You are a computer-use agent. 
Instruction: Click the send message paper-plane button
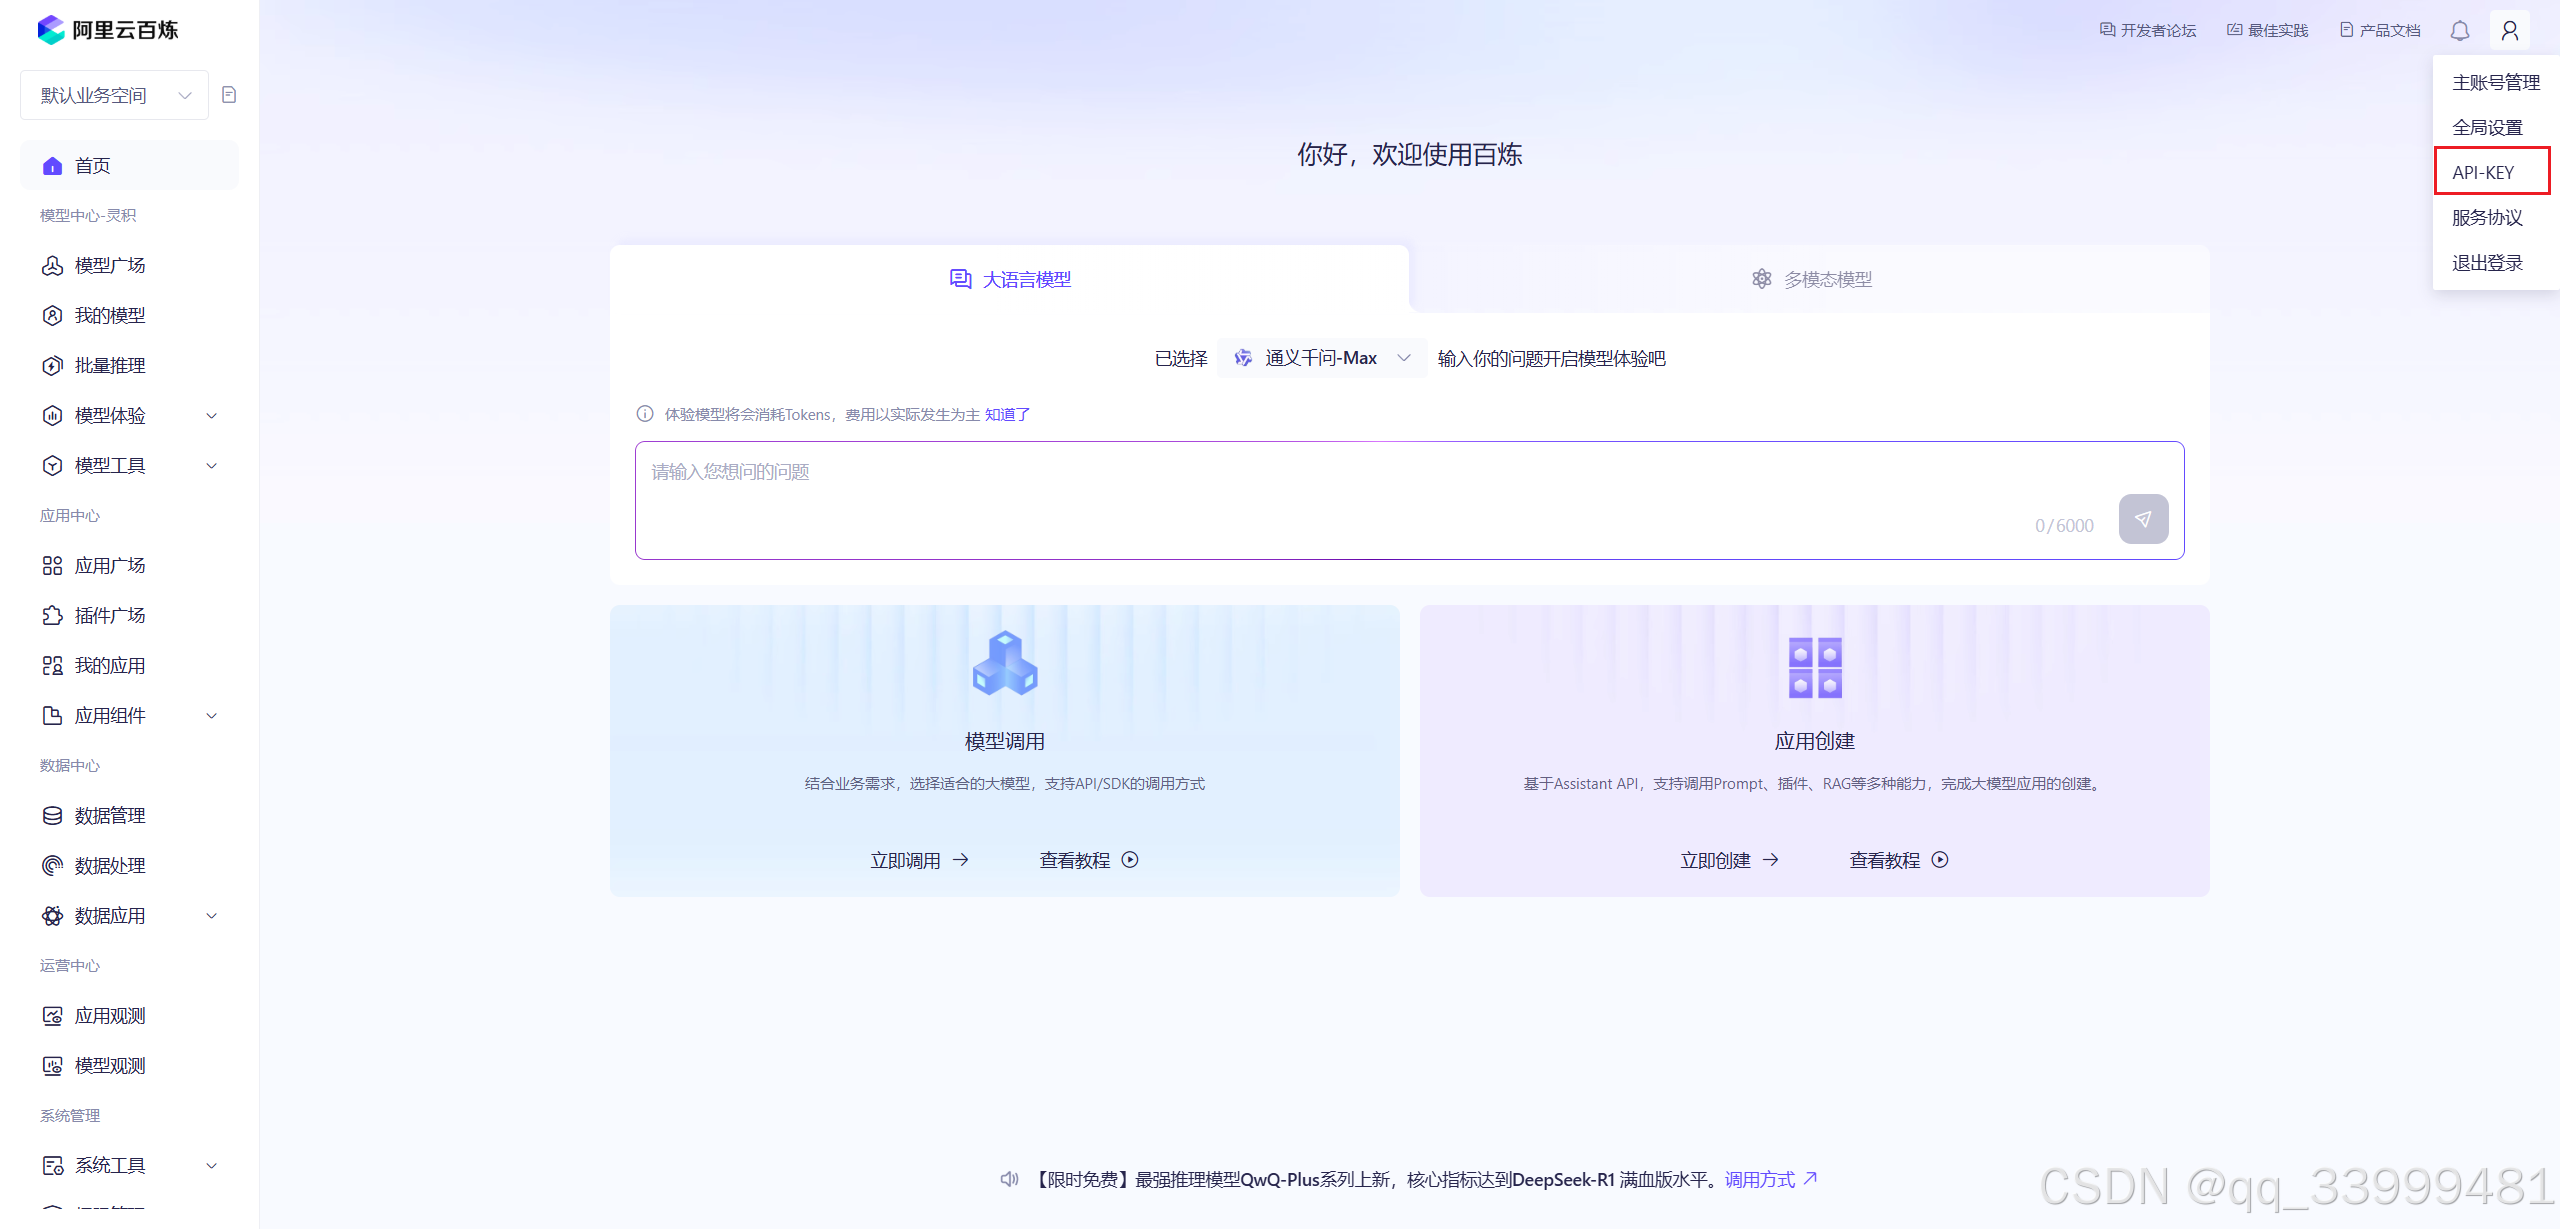(2143, 519)
